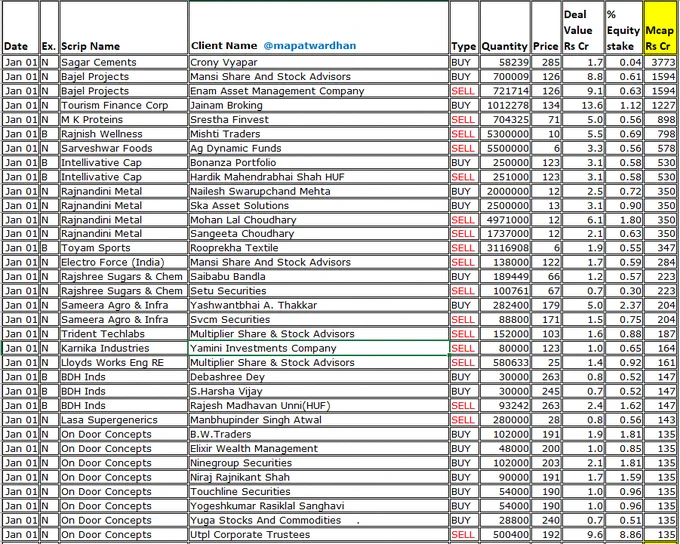Select the Date column header
The width and height of the screenshot is (680, 544).
pos(20,28)
